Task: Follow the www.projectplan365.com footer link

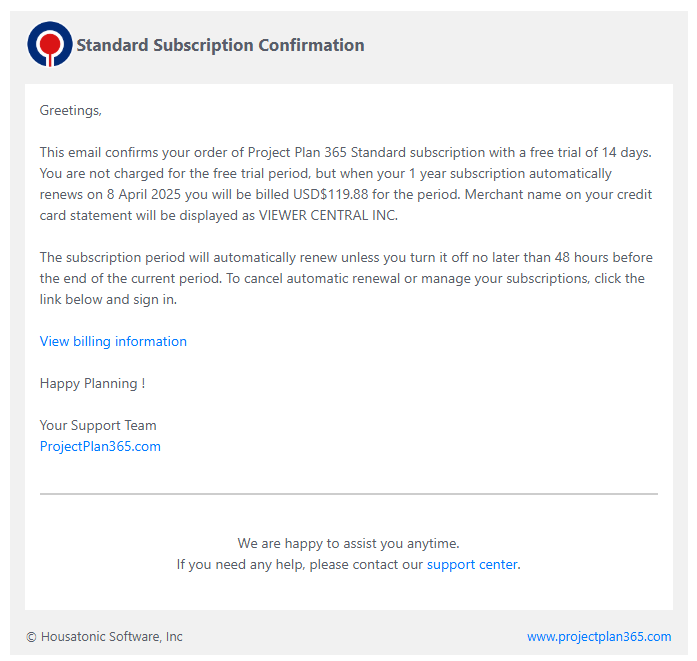Action: (599, 636)
